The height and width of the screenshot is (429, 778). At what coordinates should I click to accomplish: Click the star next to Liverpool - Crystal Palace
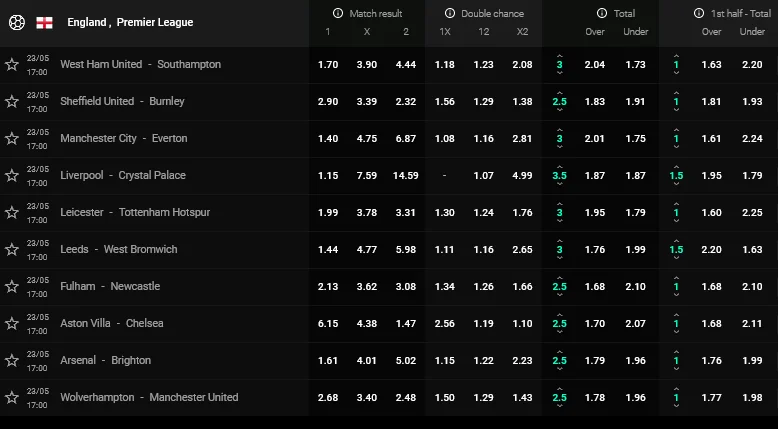pyautogui.click(x=12, y=175)
